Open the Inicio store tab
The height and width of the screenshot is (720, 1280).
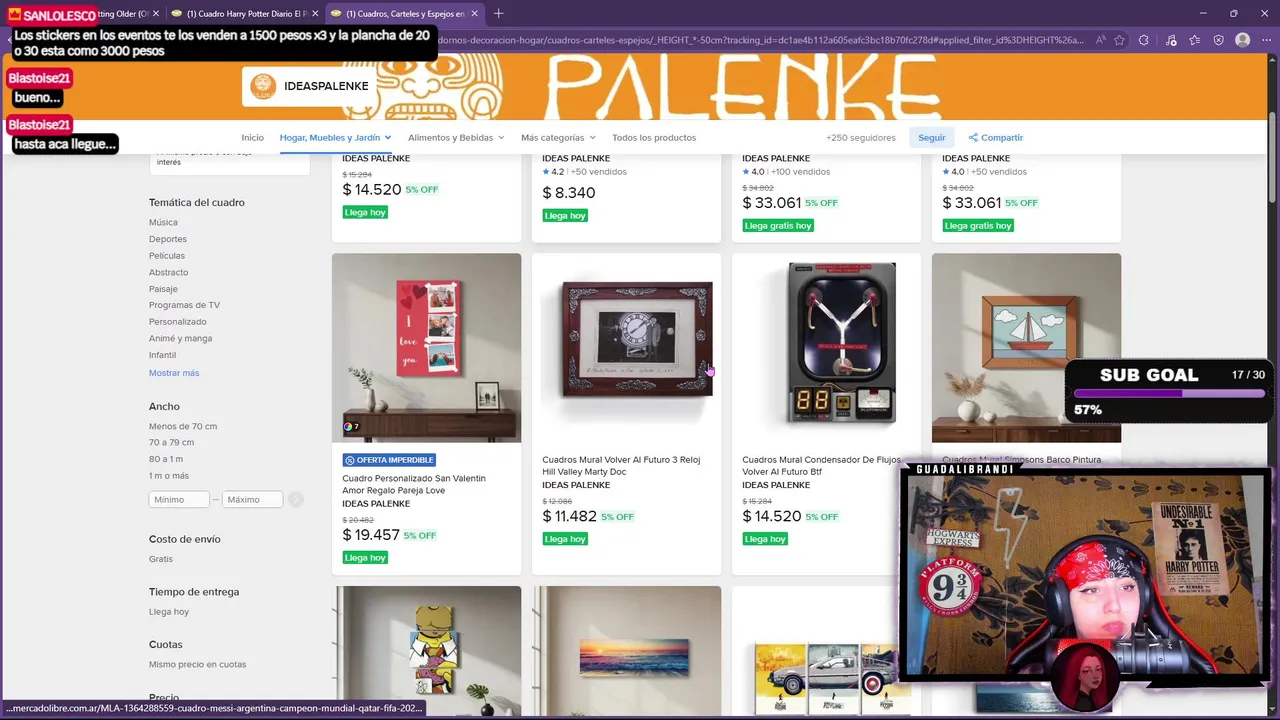point(252,138)
